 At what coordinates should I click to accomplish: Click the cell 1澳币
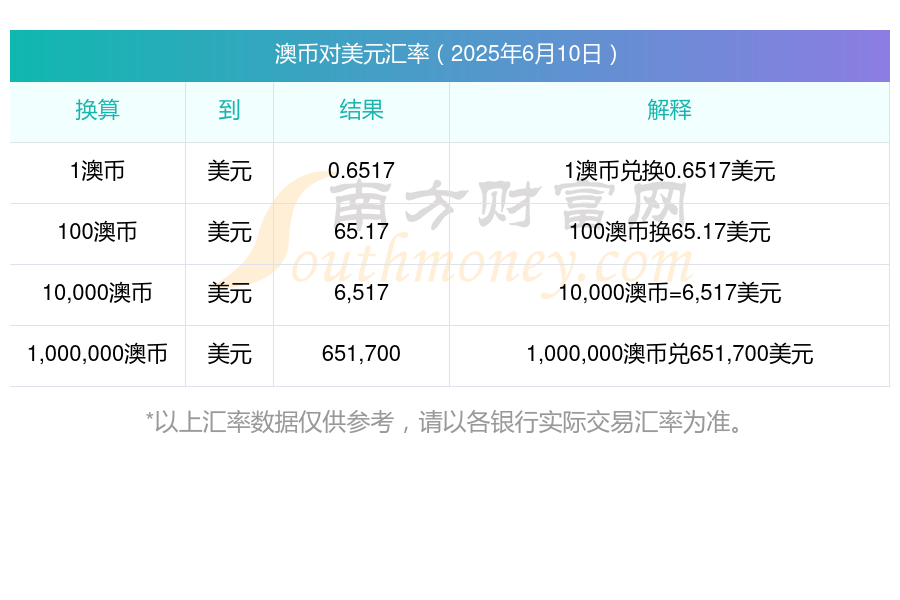coord(98,171)
